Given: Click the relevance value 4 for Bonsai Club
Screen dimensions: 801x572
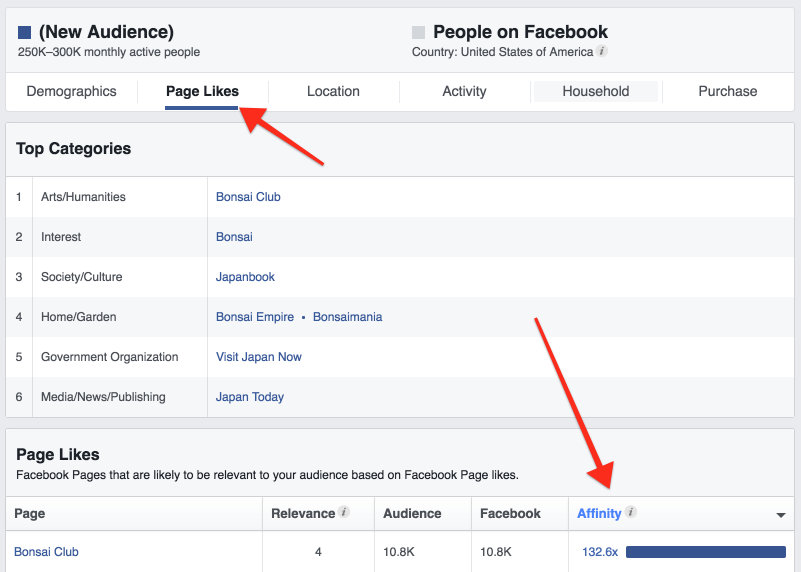Looking at the screenshot, I should tap(318, 552).
